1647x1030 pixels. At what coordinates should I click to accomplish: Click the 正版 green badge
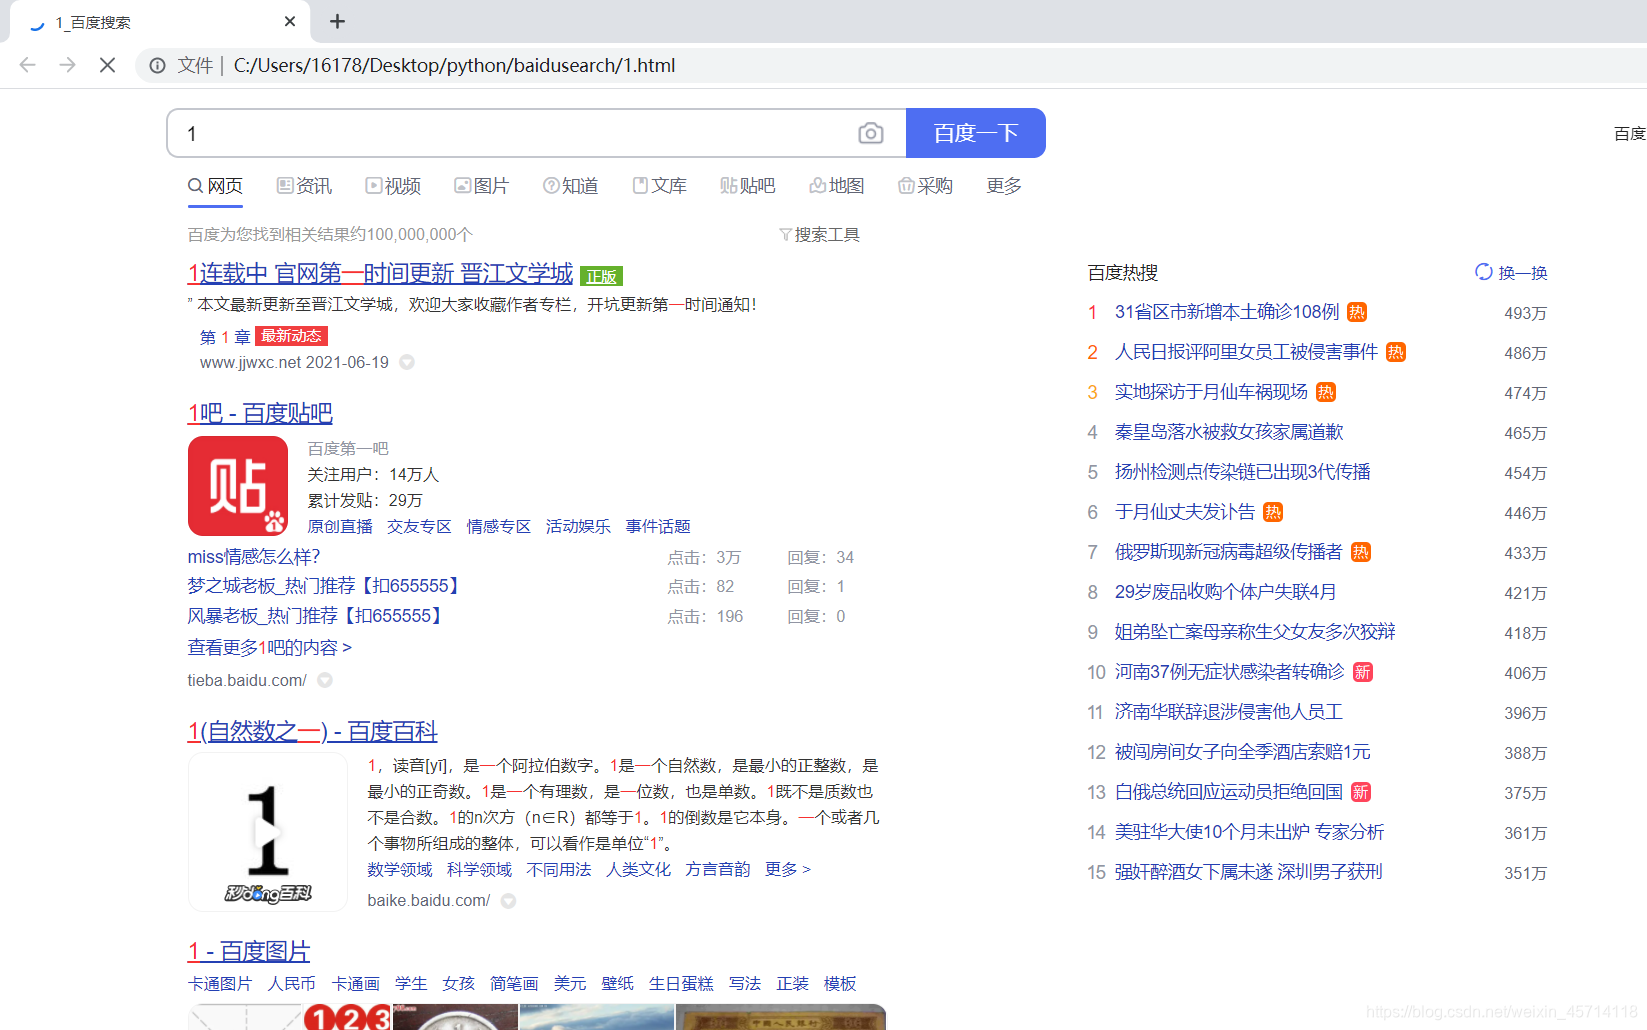click(601, 276)
